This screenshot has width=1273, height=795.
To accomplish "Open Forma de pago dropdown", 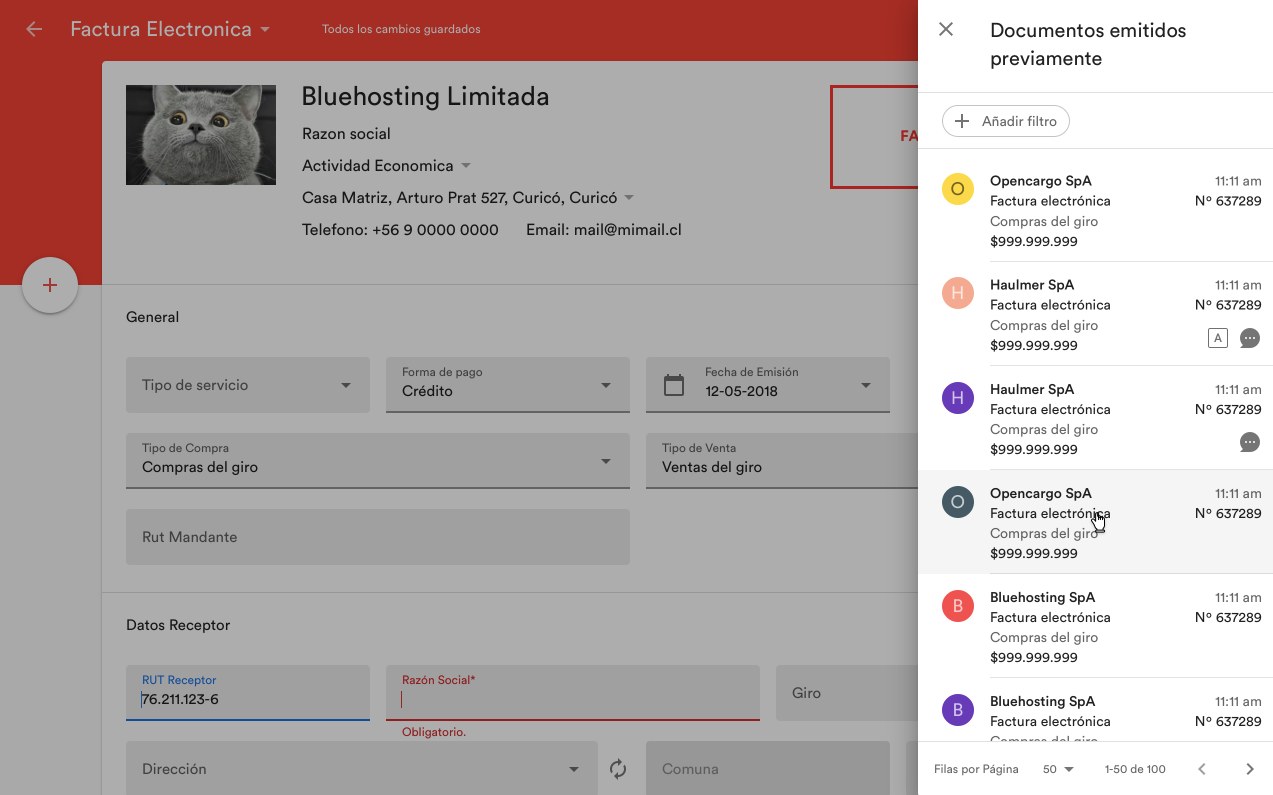I will [x=507, y=385].
